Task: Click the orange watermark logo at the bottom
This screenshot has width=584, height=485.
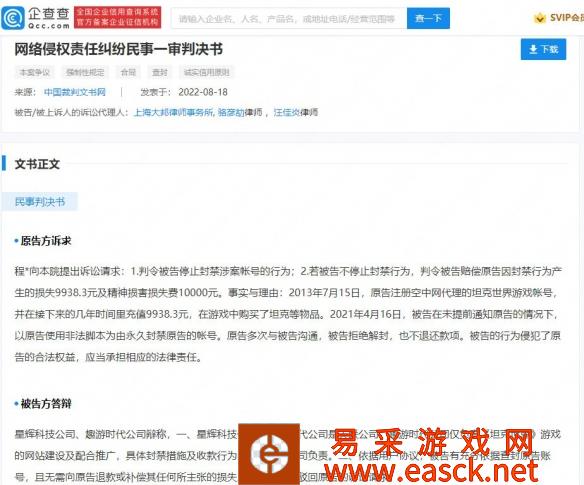Action: tap(269, 454)
